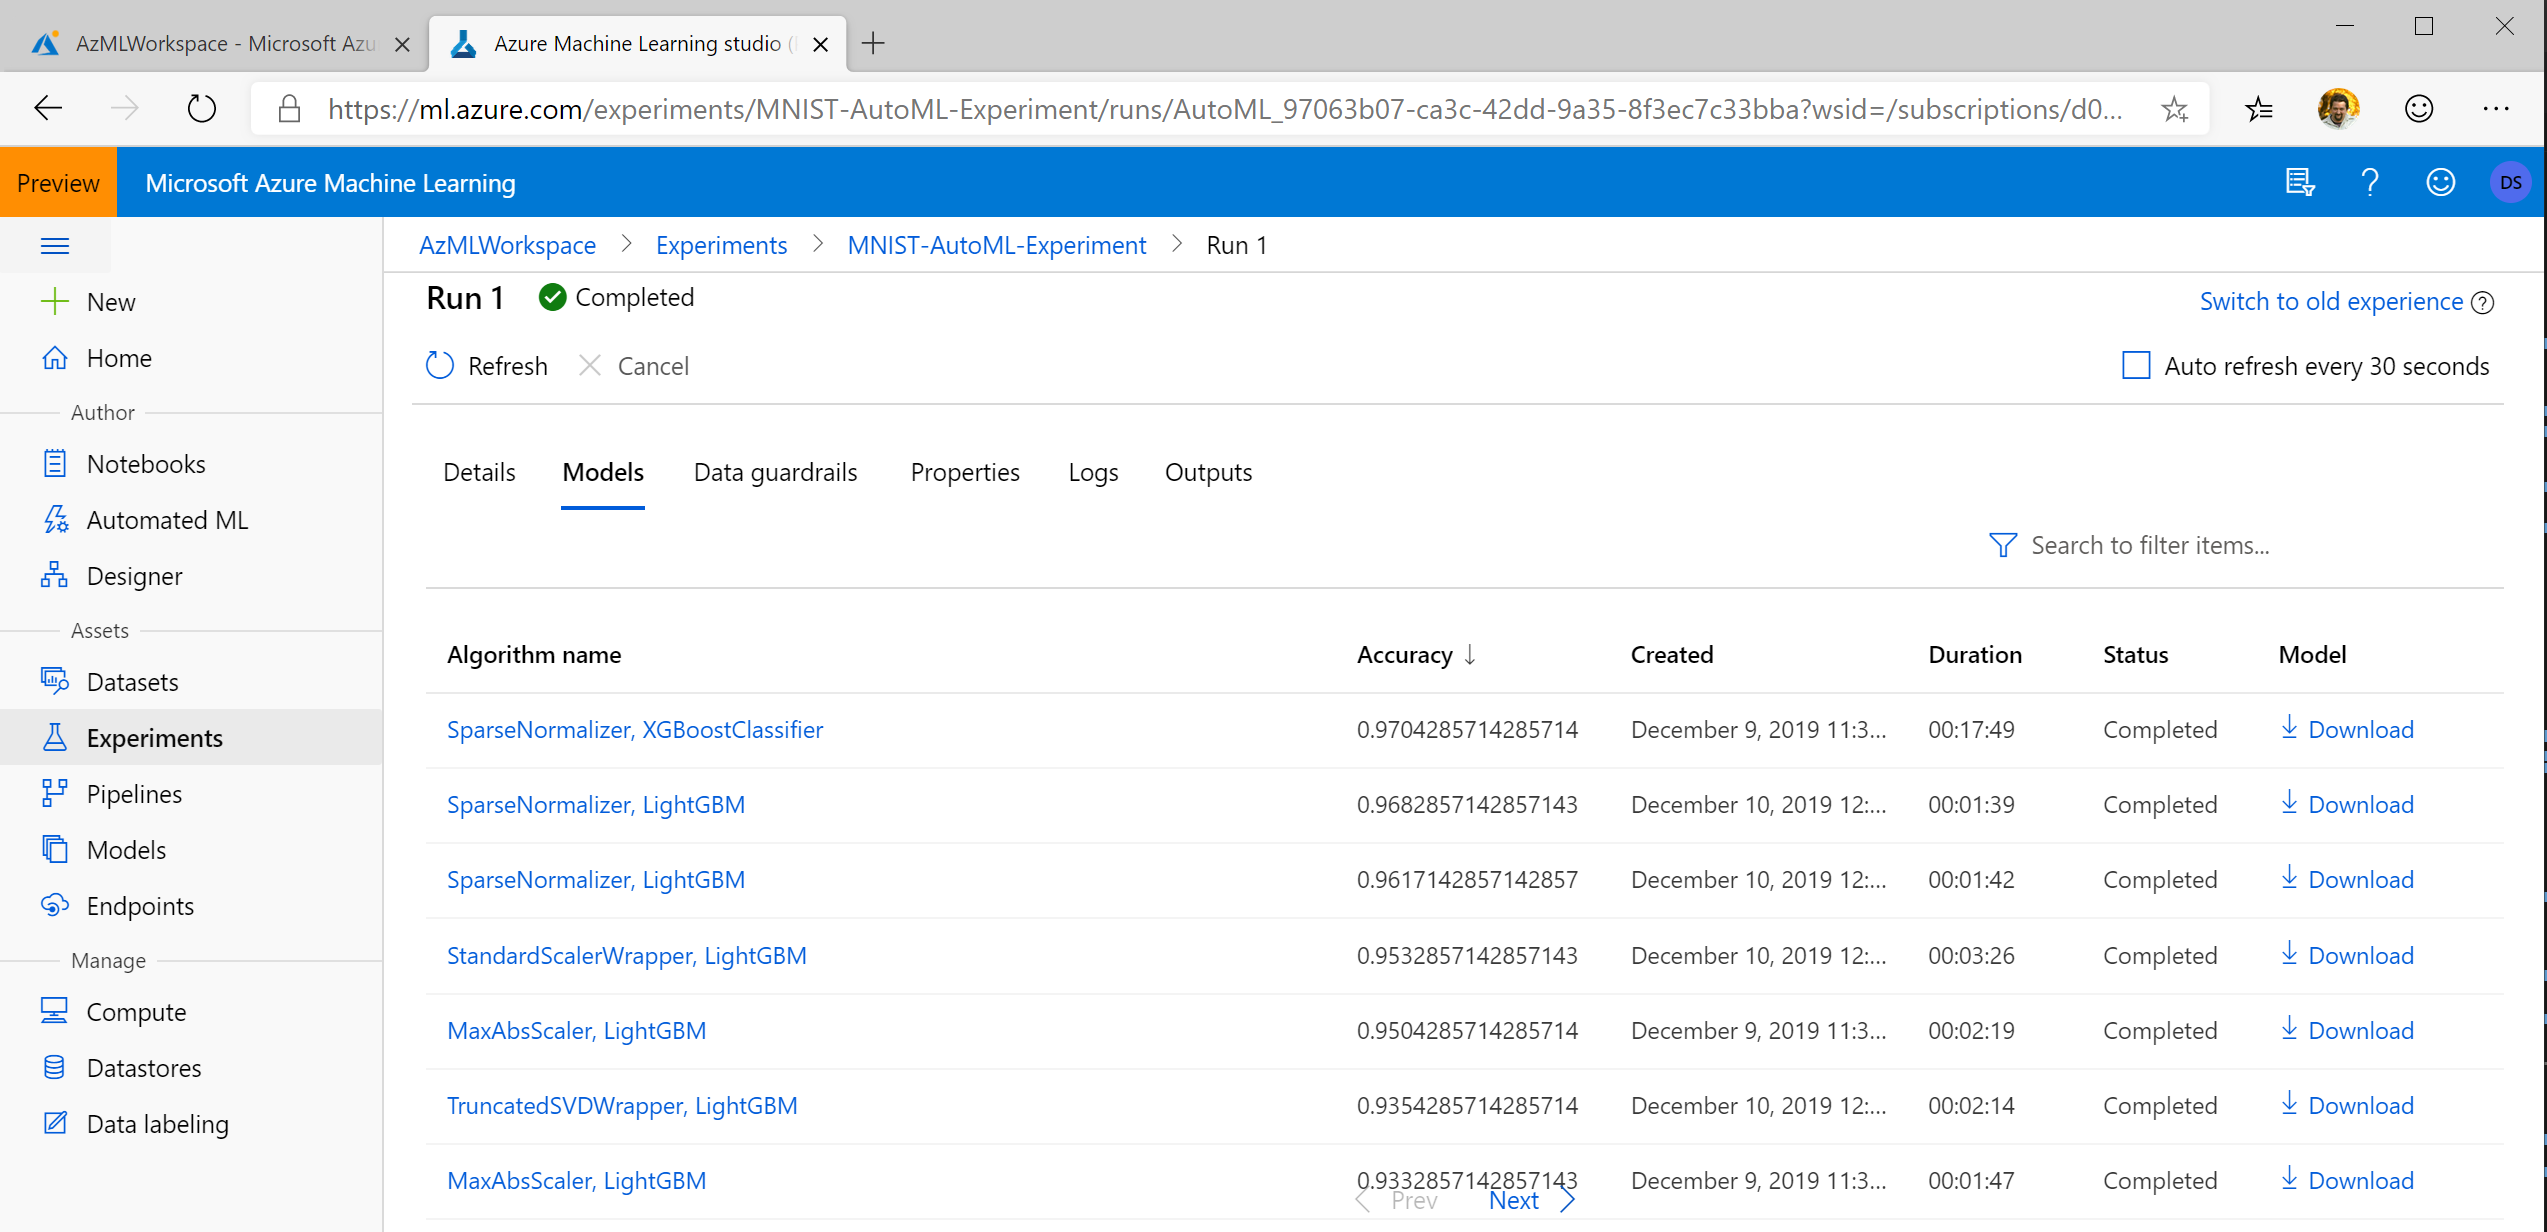The height and width of the screenshot is (1232, 2547).
Task: Open the Designer page icon
Action: tap(54, 576)
